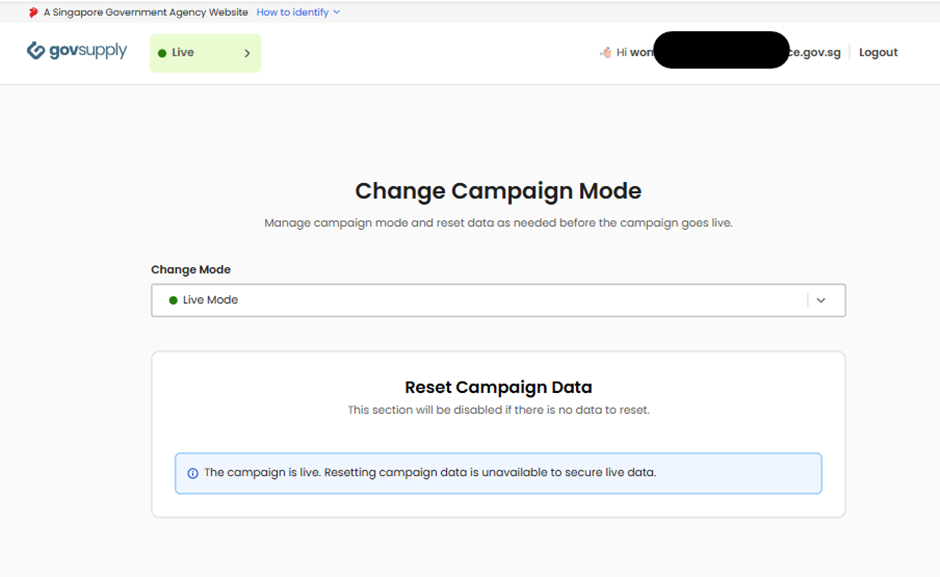The height and width of the screenshot is (577, 940).
Task: Click 'This section will be disabled' subtitle
Action: click(498, 410)
